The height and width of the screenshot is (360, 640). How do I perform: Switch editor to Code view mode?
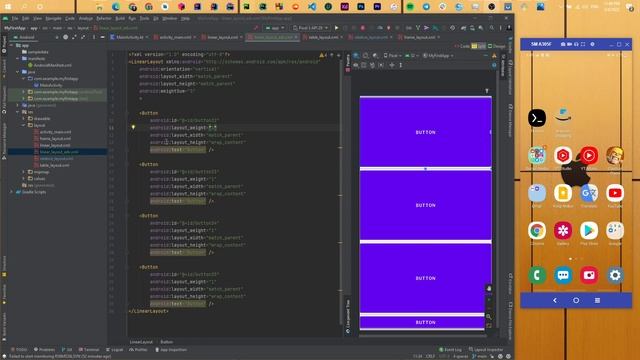point(462,46)
